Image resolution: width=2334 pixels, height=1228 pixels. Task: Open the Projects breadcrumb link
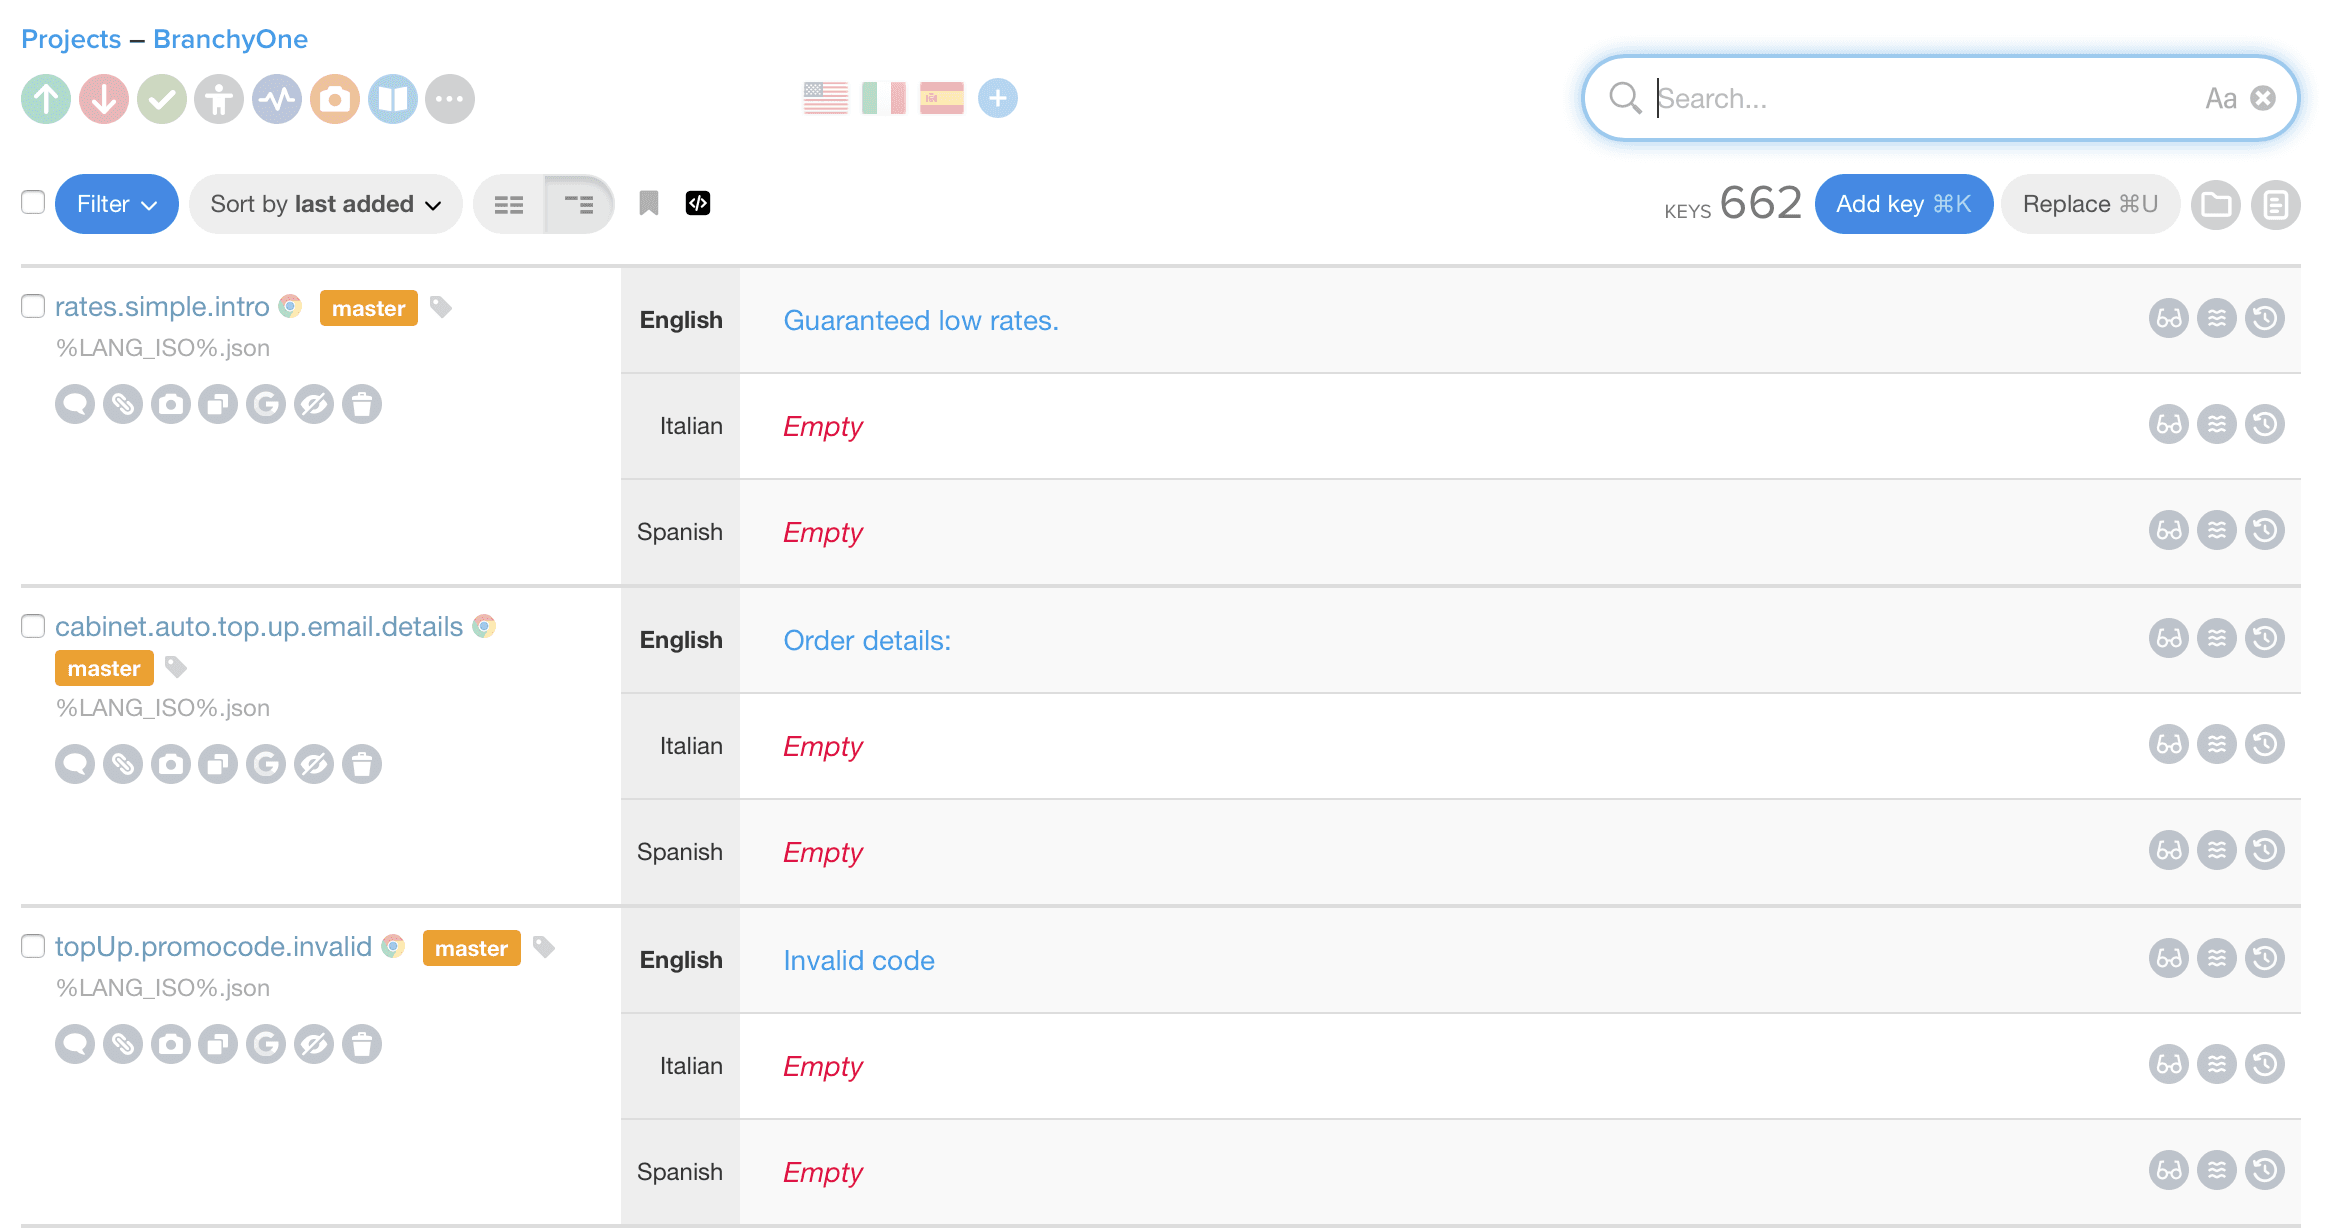71,39
